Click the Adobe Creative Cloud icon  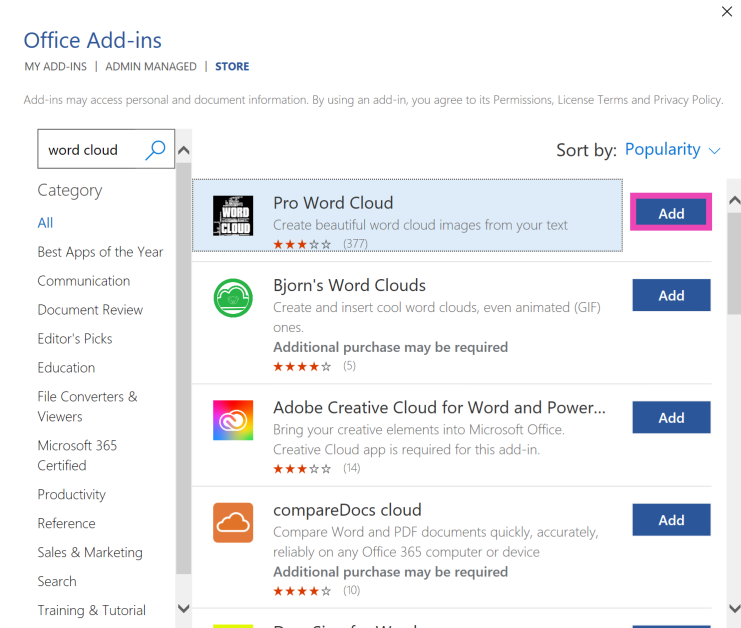click(233, 420)
